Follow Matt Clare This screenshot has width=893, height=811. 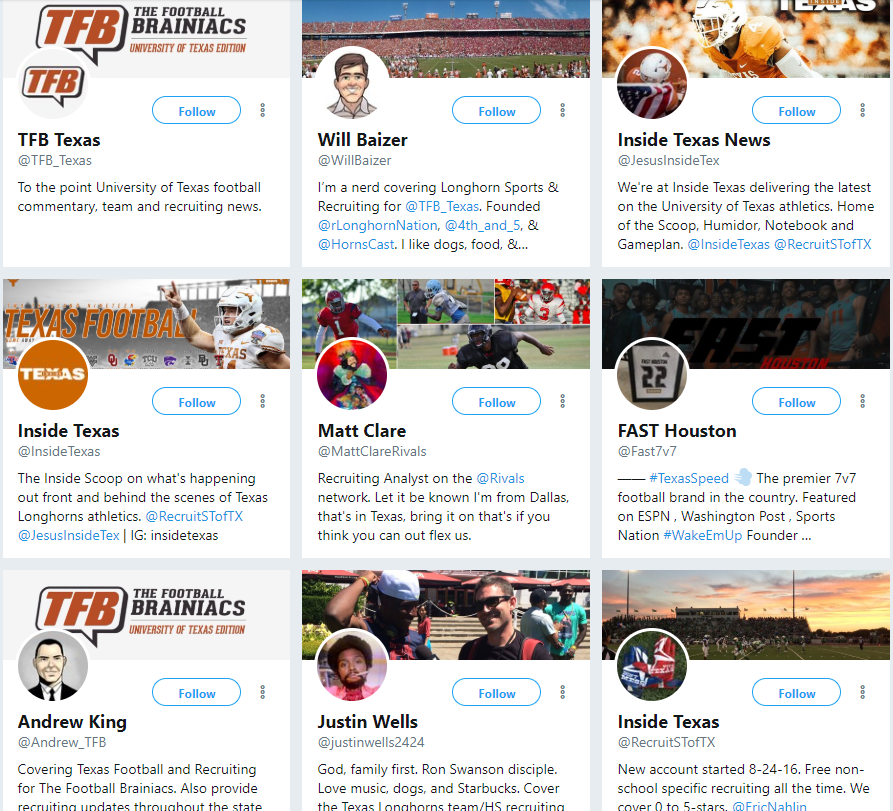497,402
